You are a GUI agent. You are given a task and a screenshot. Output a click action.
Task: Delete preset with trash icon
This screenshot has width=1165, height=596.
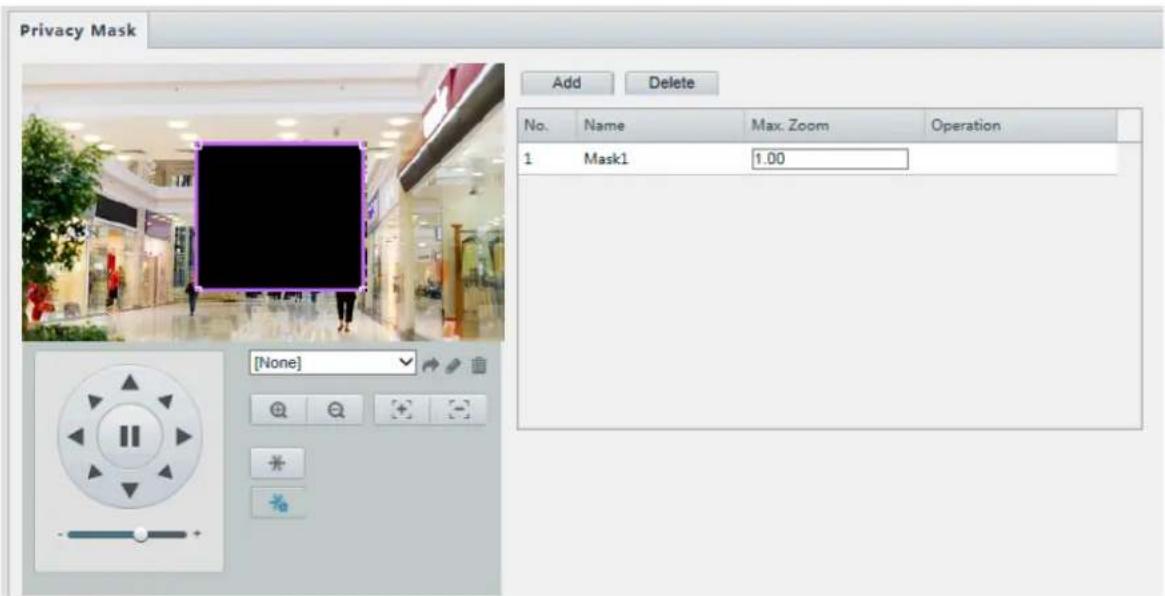[479, 365]
